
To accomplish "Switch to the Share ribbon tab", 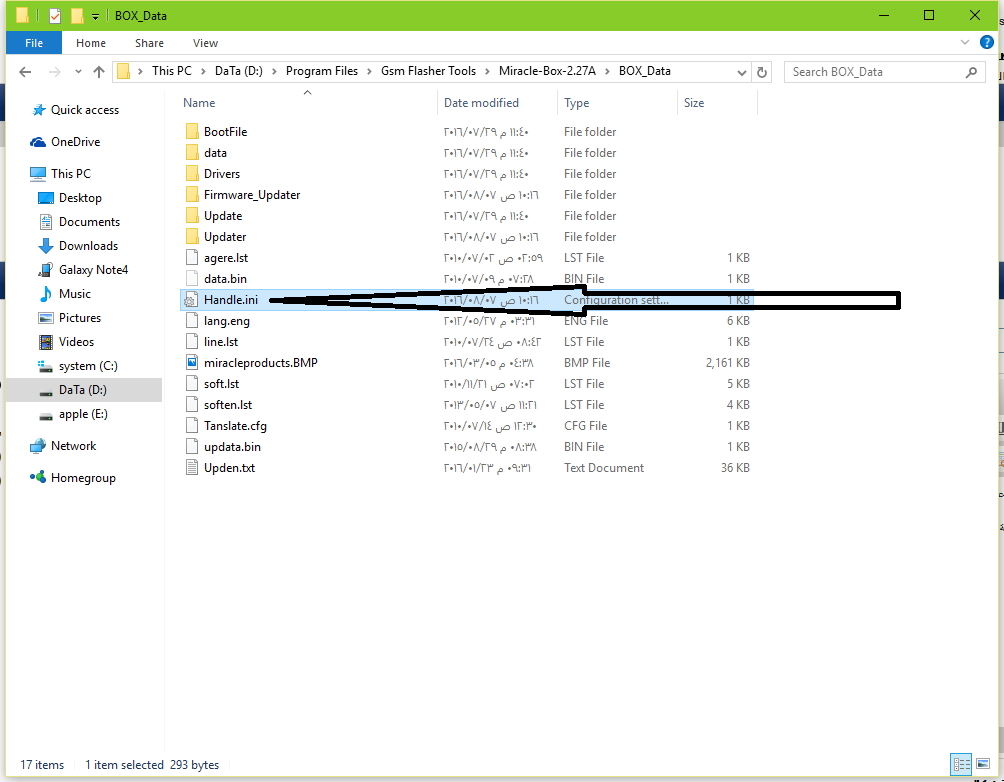I will [x=149, y=43].
